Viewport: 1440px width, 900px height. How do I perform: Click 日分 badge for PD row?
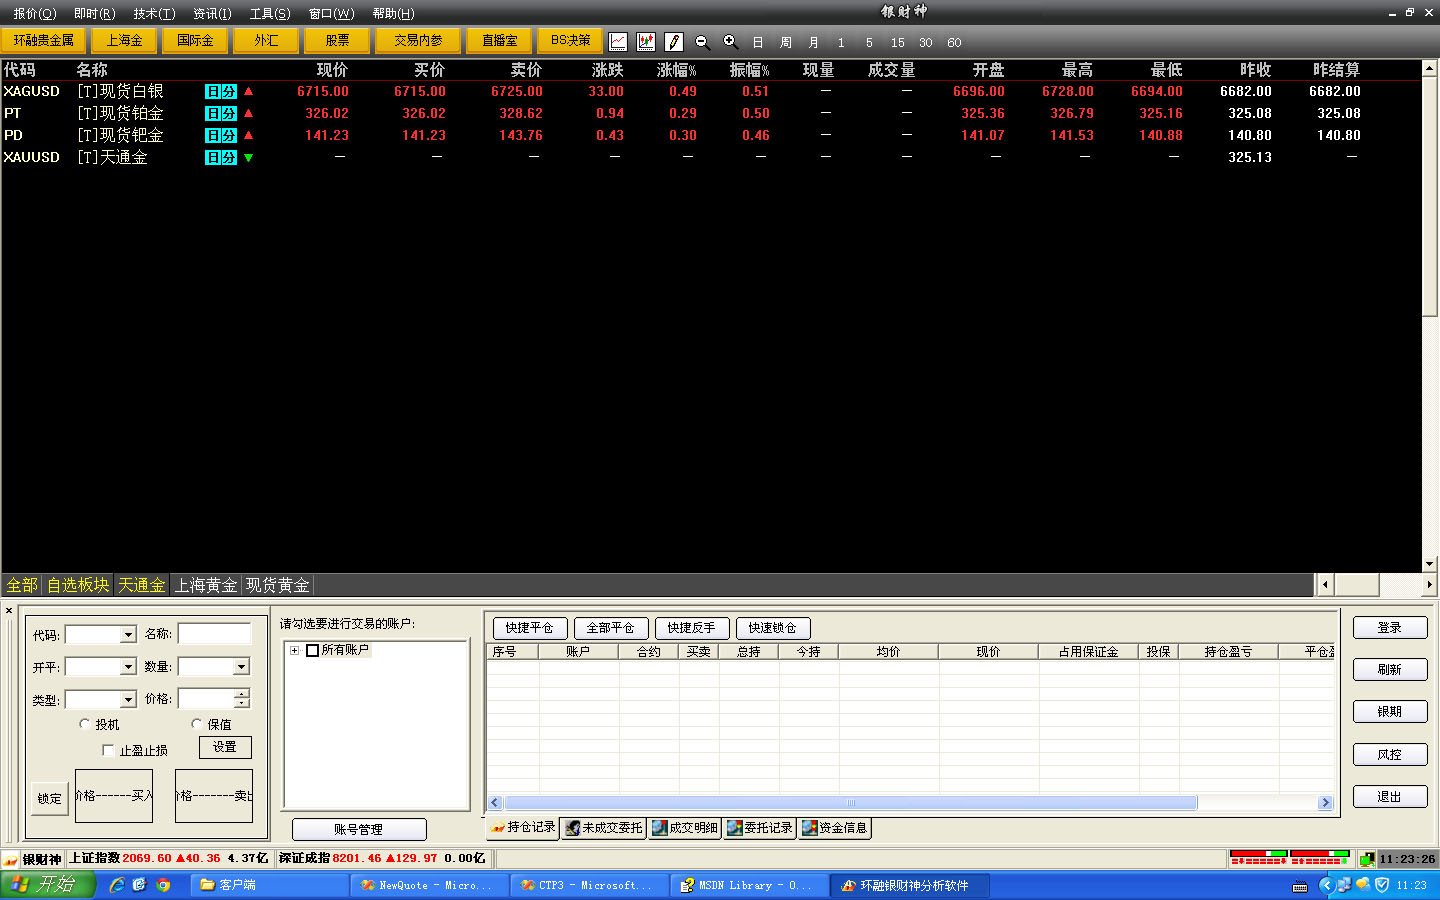pyautogui.click(x=221, y=135)
